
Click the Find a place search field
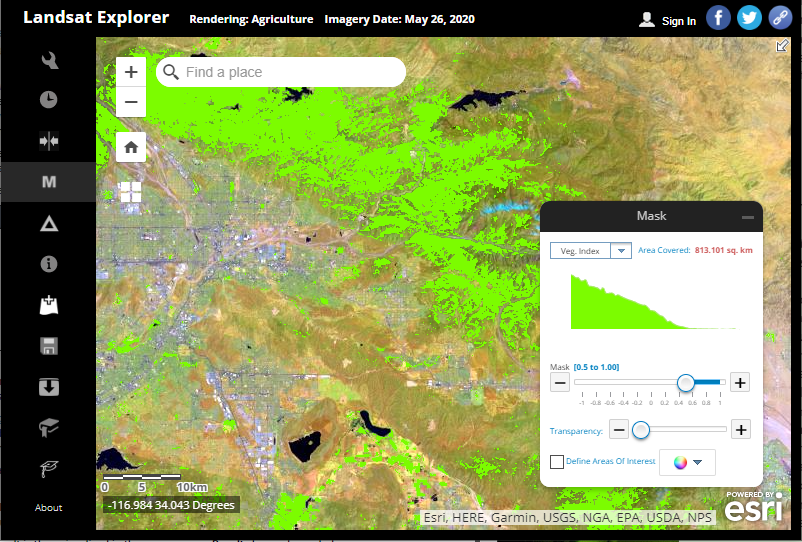(x=281, y=72)
